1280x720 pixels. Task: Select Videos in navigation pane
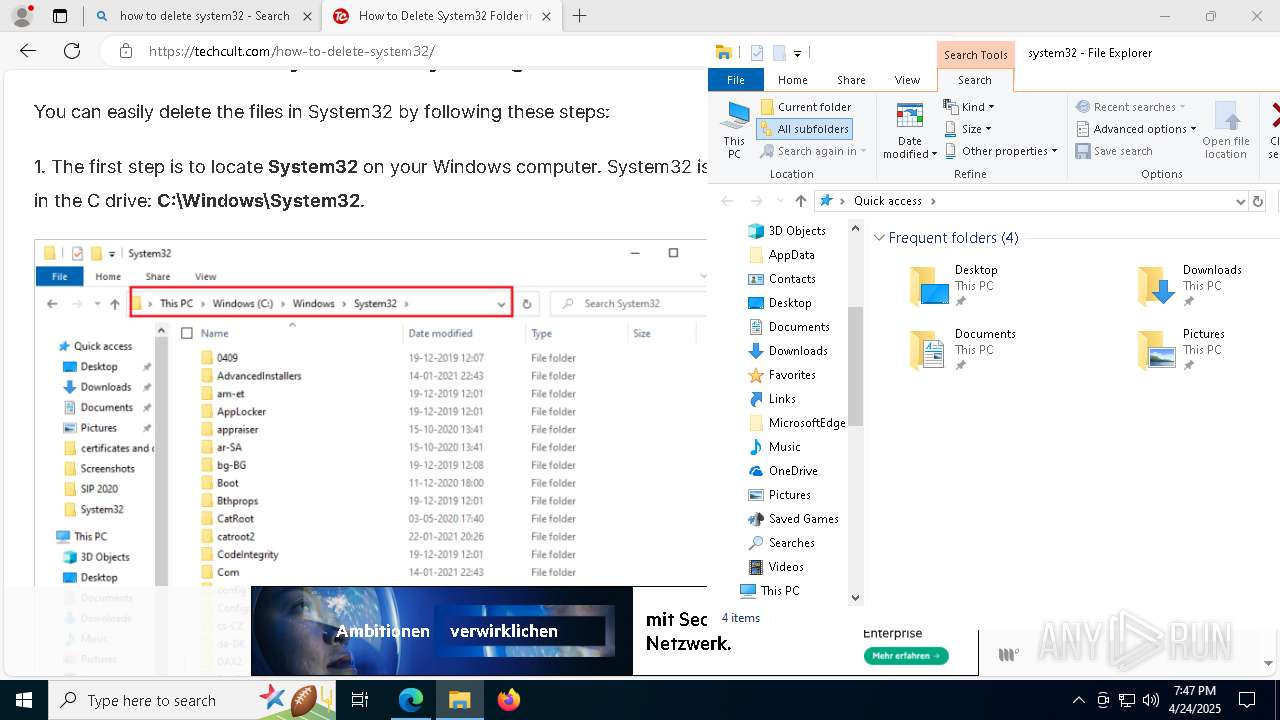click(786, 567)
